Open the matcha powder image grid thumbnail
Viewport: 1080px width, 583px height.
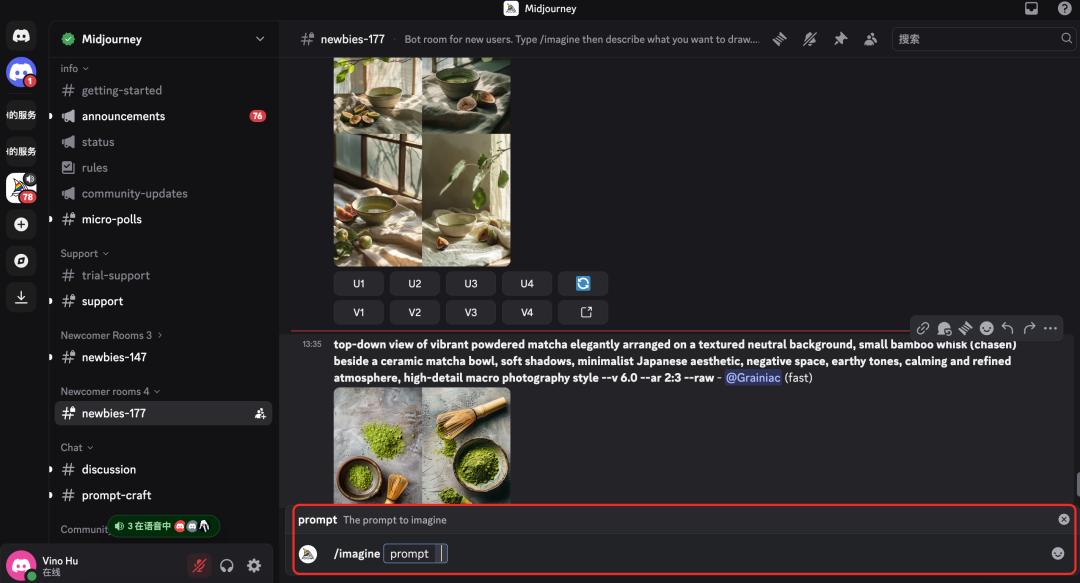click(422, 445)
